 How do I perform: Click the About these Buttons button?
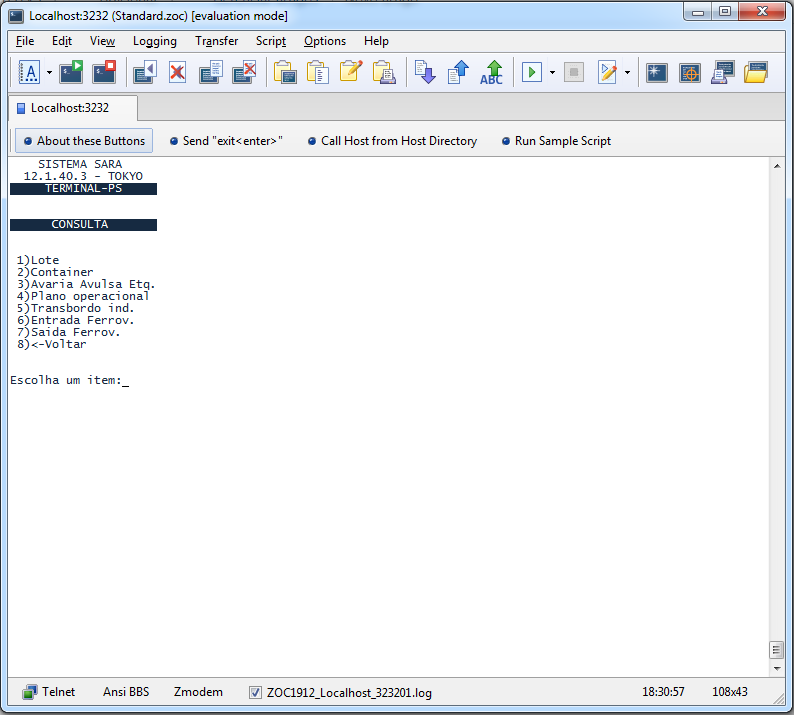[84, 141]
